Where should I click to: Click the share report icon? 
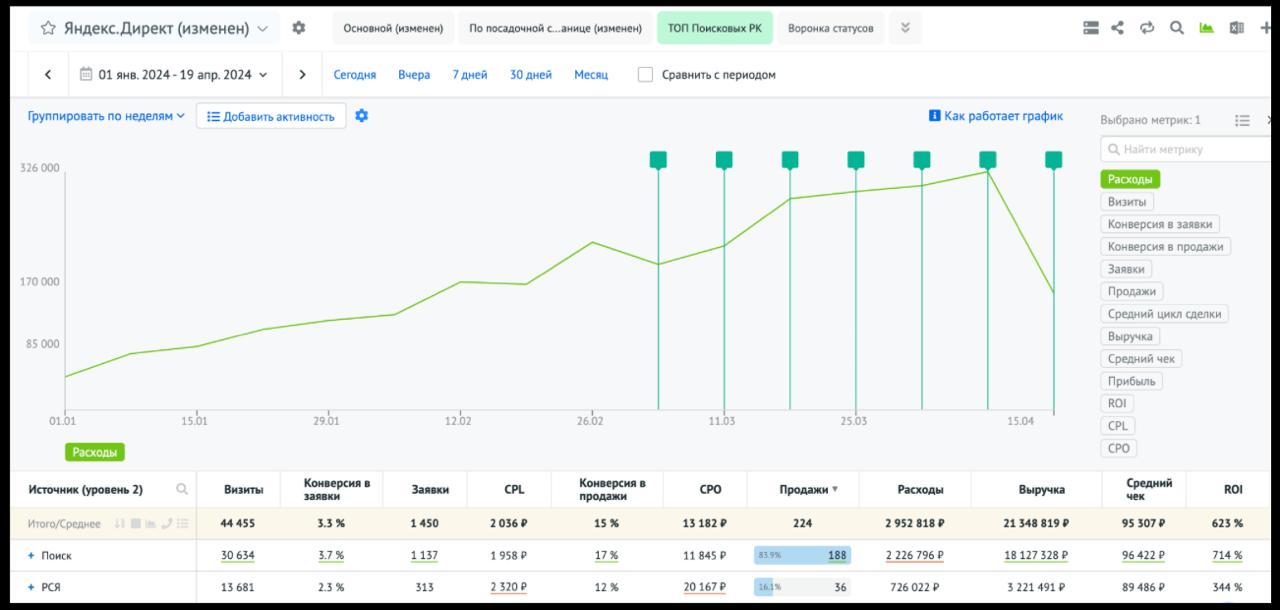[1118, 29]
